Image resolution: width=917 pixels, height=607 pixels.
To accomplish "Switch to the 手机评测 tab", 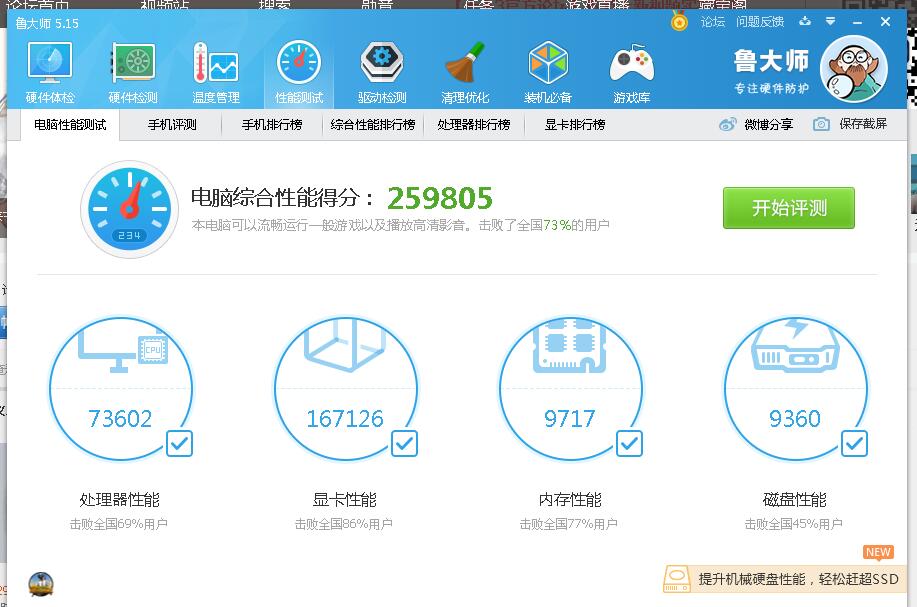I will 172,125.
